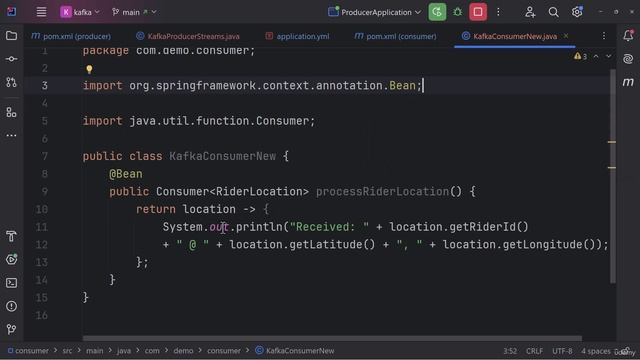Open Code With Me user icon
Viewport: 640px width, 360px height.
[x=530, y=12]
